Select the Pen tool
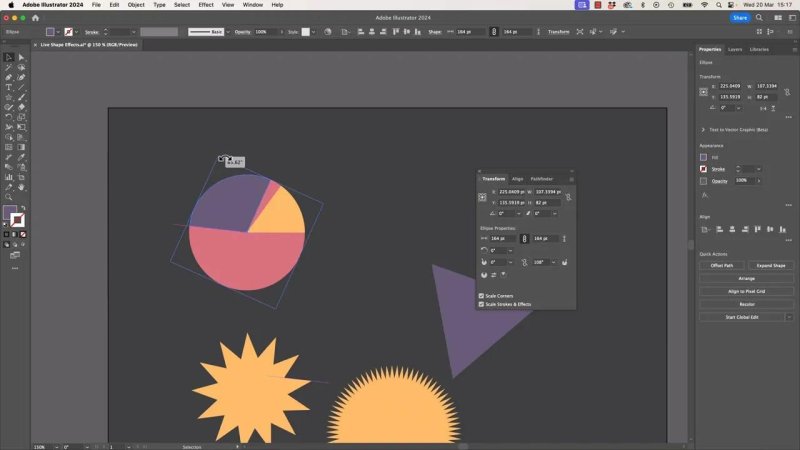The width and height of the screenshot is (800, 450). (9, 78)
